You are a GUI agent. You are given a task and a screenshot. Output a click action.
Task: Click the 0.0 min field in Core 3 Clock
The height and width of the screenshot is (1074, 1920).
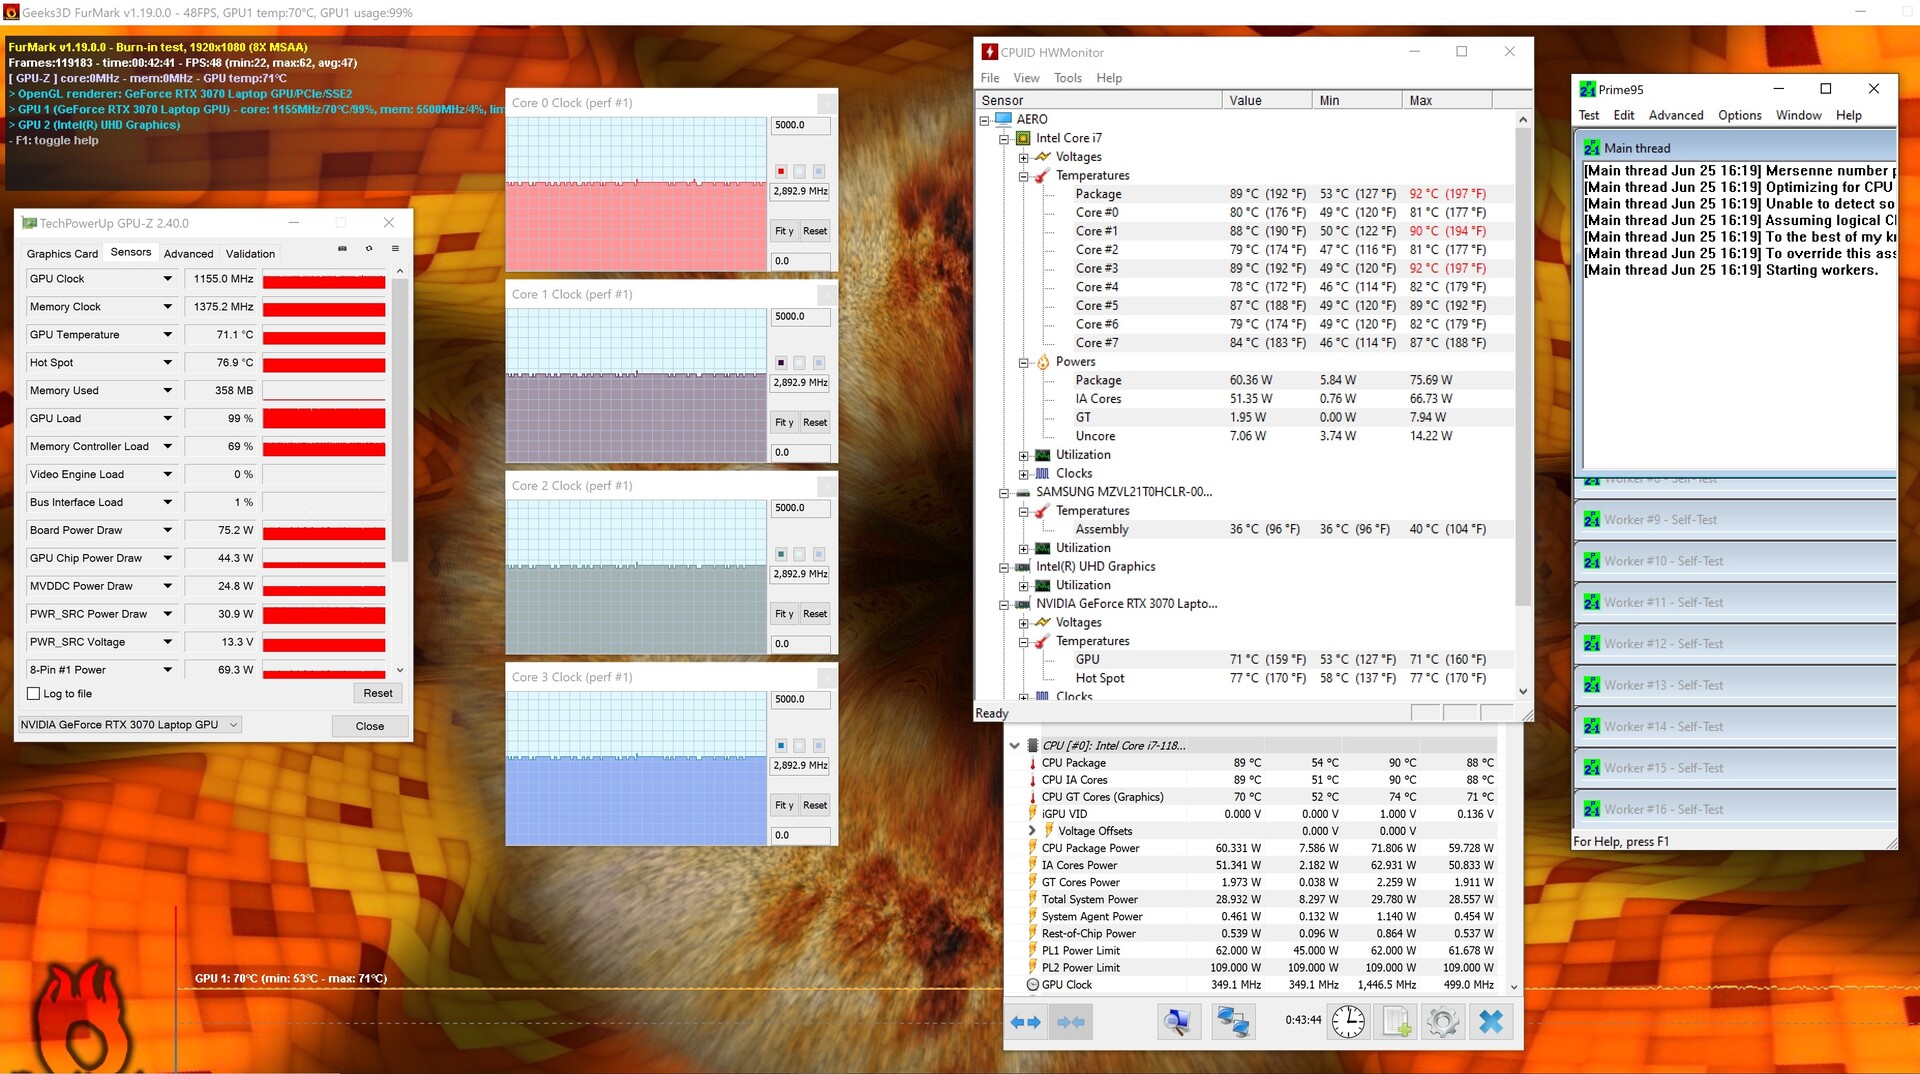click(800, 836)
